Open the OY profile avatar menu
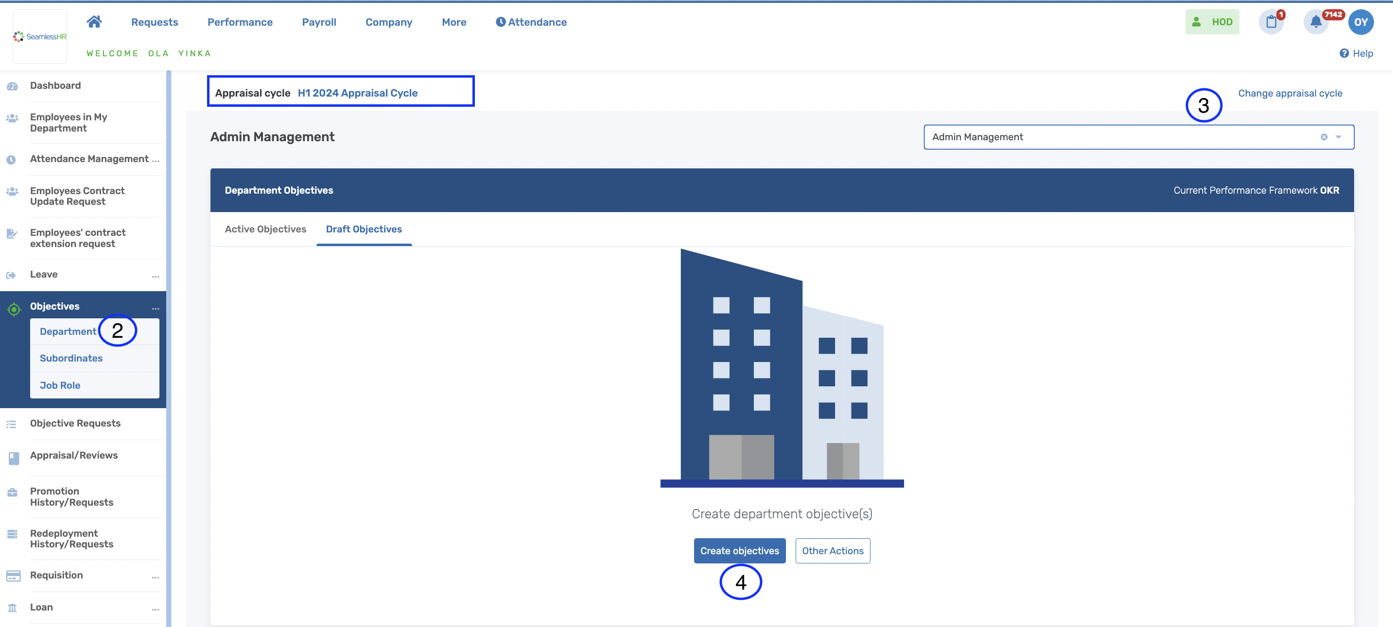This screenshot has height=627, width=1393. click(1361, 21)
